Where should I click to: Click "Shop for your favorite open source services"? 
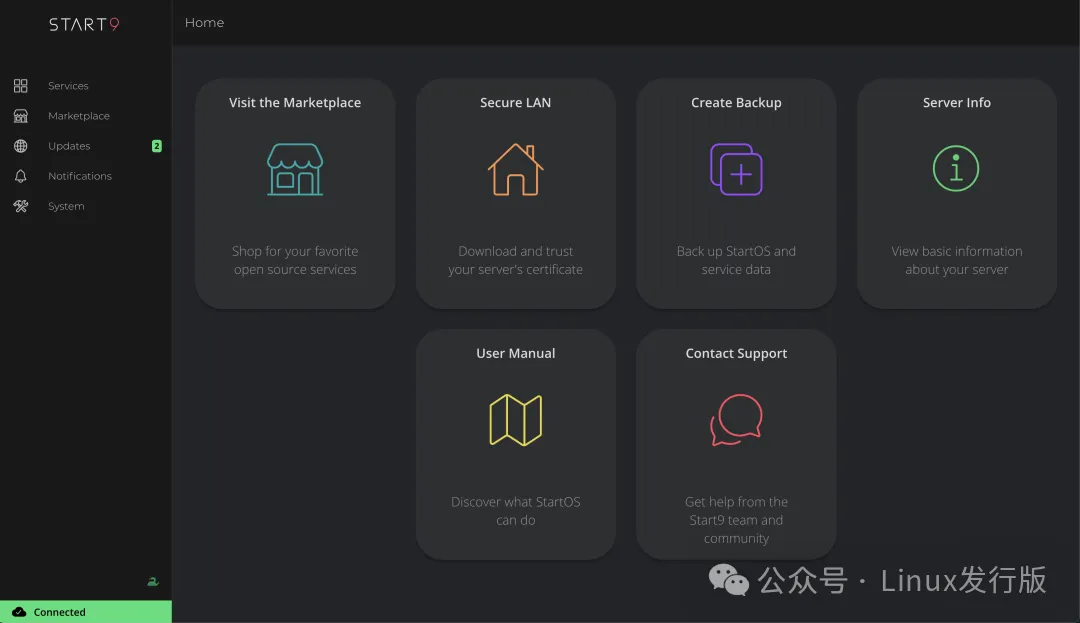click(x=295, y=260)
